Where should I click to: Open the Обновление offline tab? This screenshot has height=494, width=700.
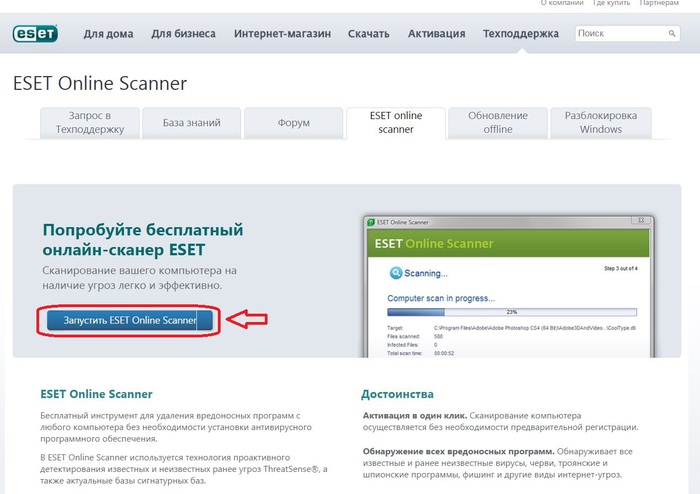[498, 123]
